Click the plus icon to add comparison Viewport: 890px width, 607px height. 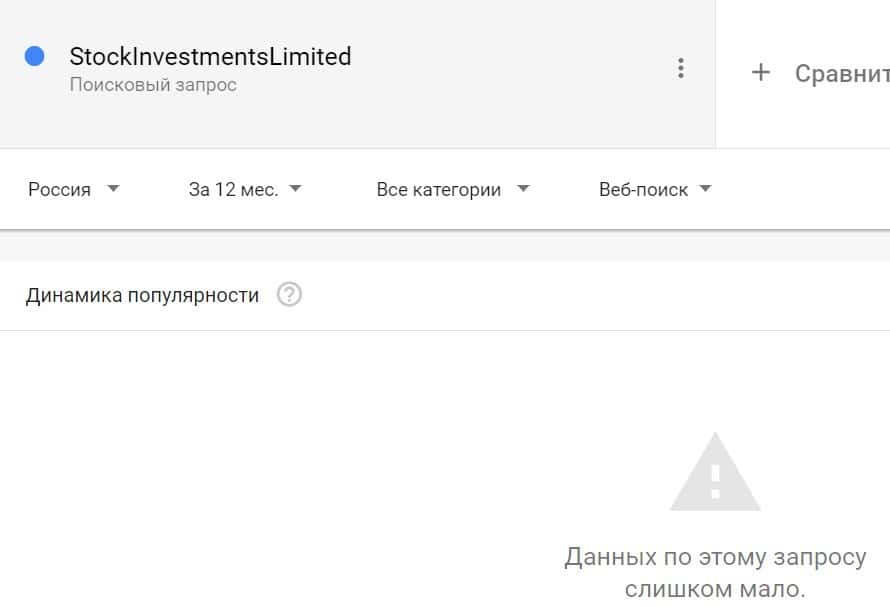coord(761,72)
